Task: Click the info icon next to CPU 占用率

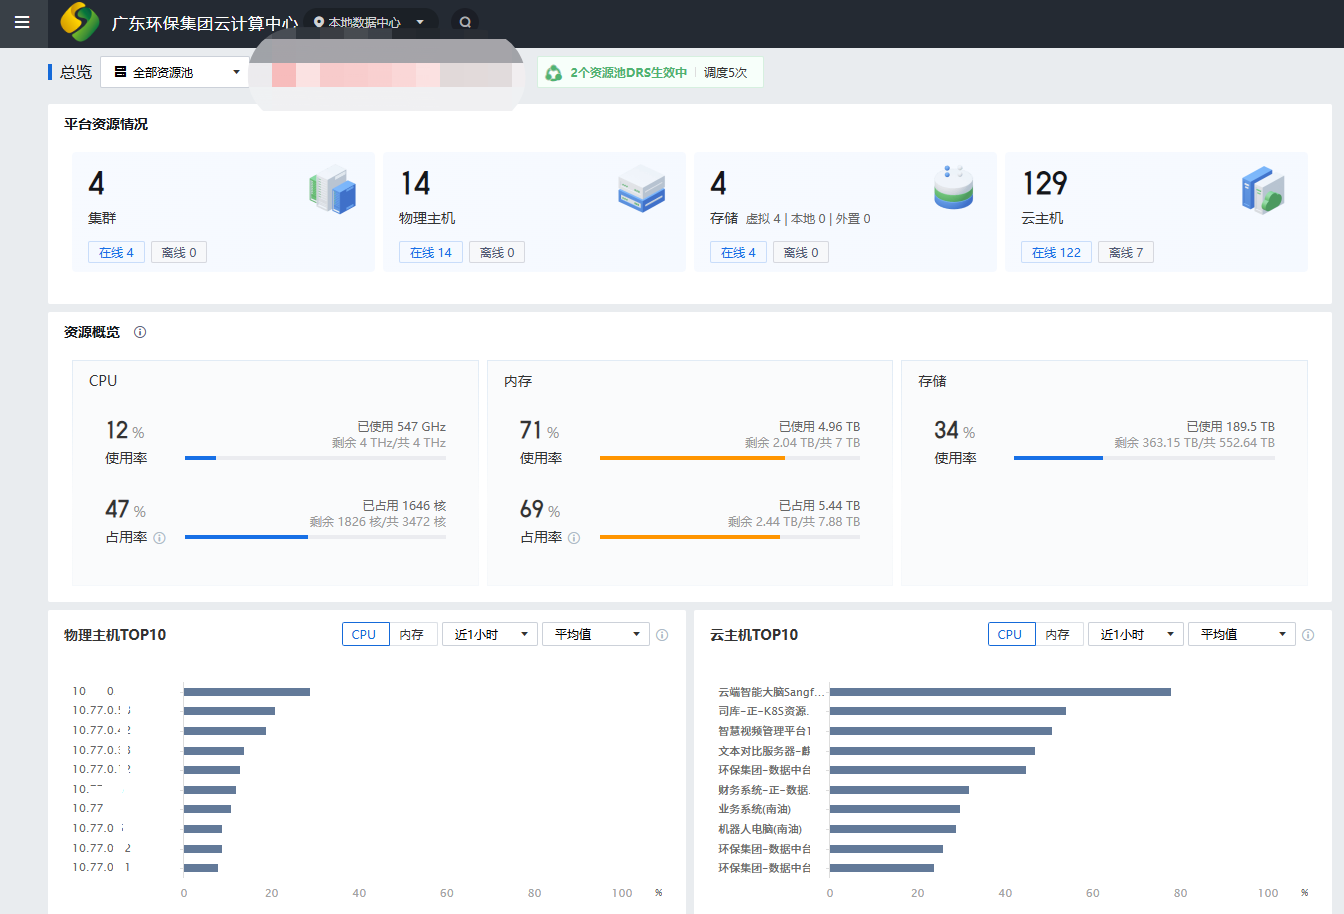Action: tap(159, 538)
